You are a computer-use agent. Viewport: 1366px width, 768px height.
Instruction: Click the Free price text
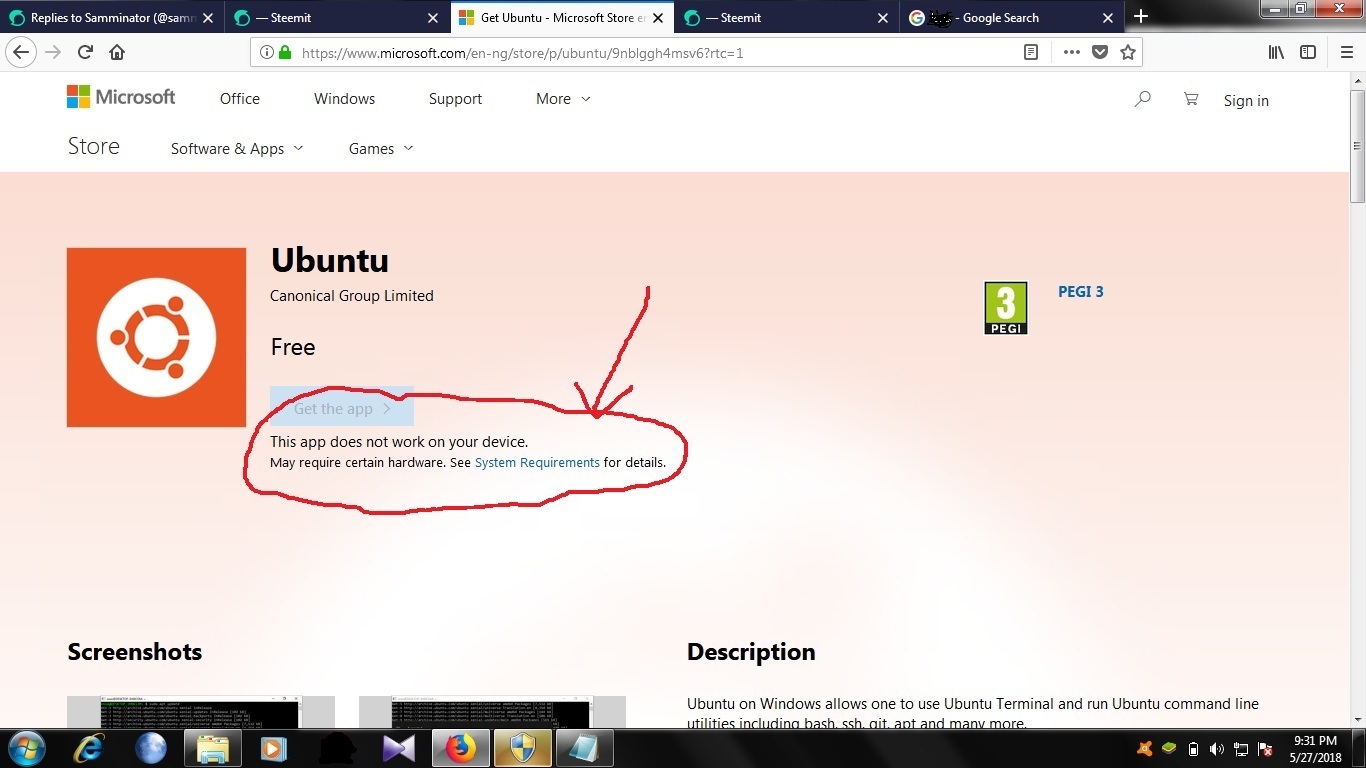pyautogui.click(x=293, y=347)
